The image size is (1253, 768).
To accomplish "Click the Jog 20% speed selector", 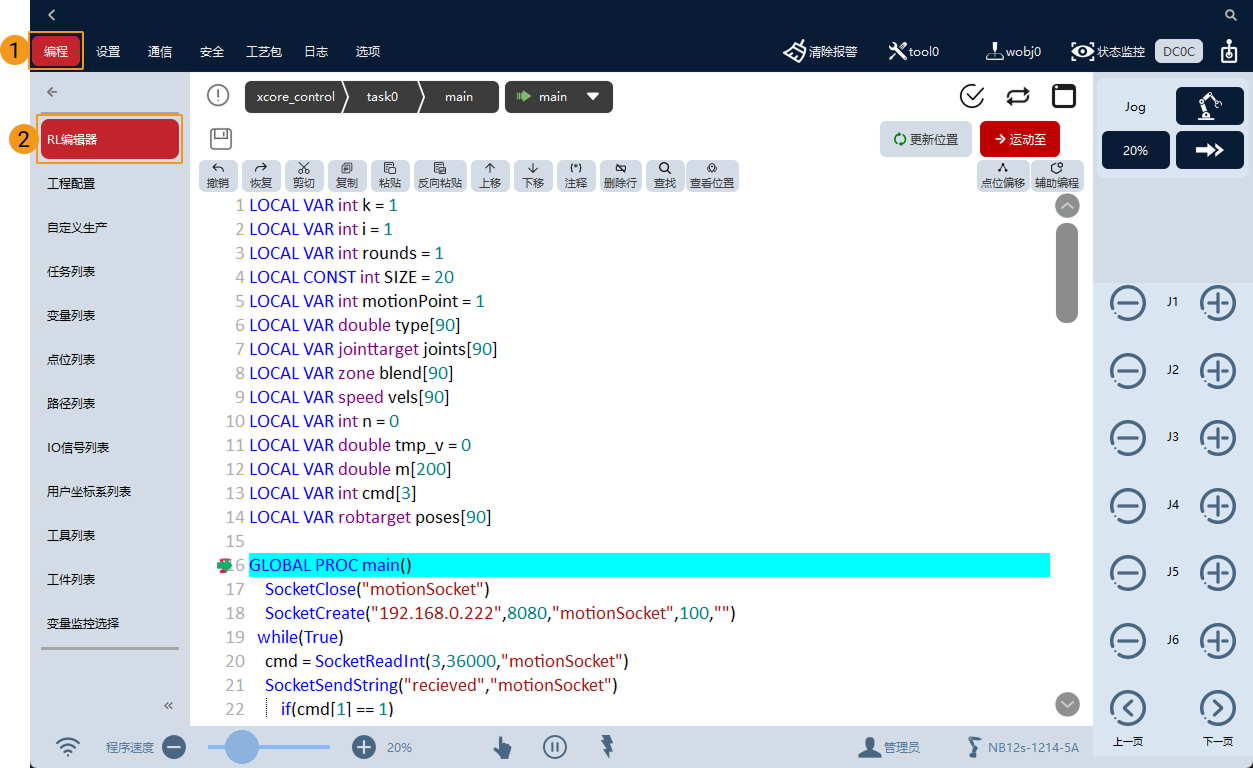I will point(1136,150).
